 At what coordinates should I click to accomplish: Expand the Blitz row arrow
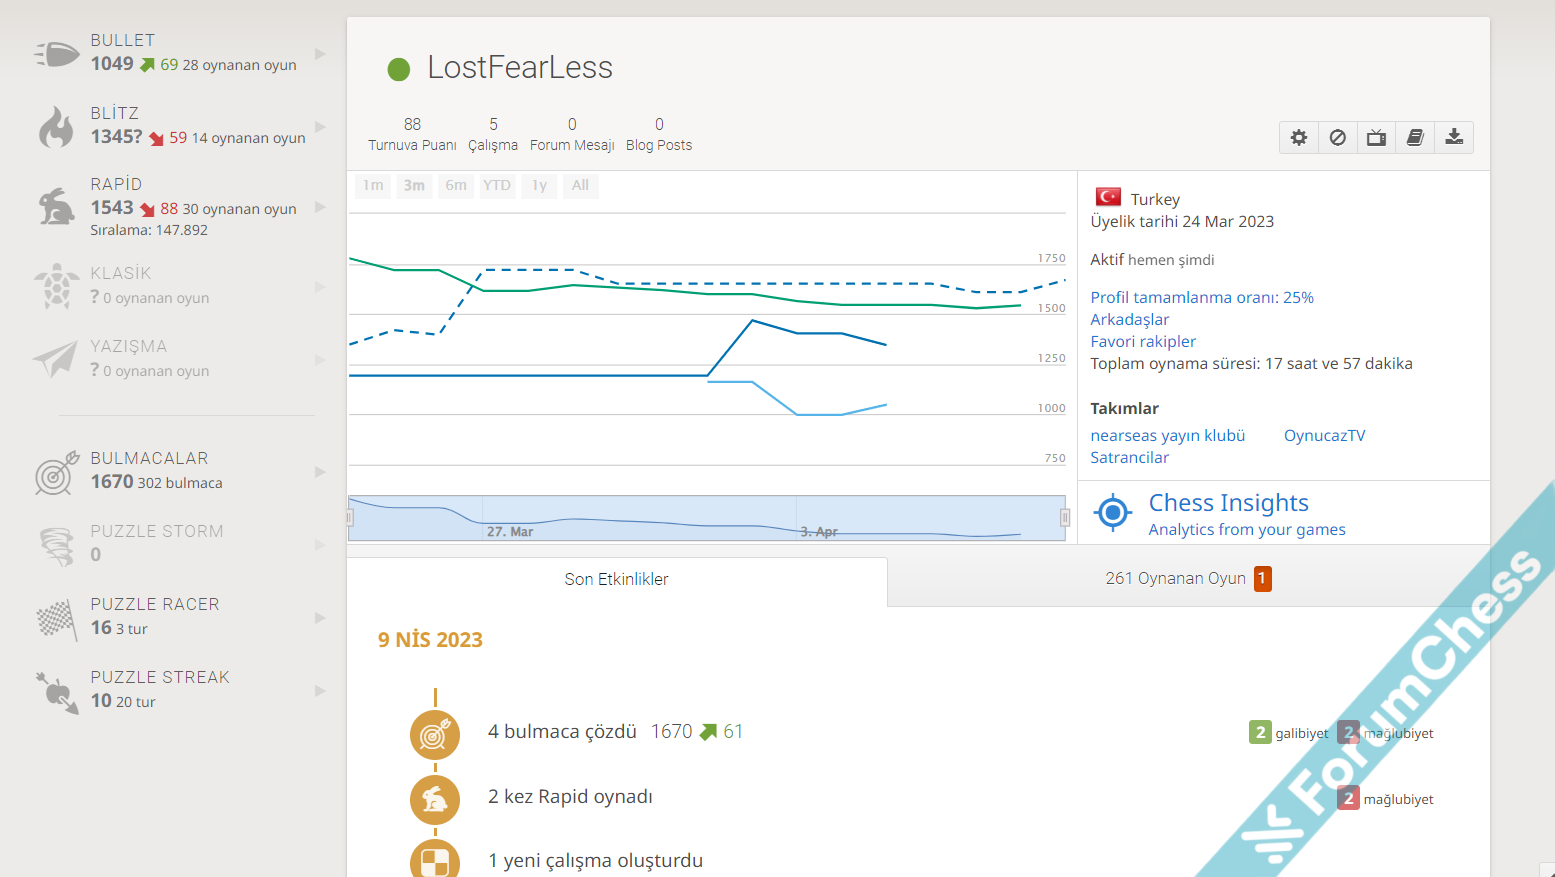click(x=320, y=126)
